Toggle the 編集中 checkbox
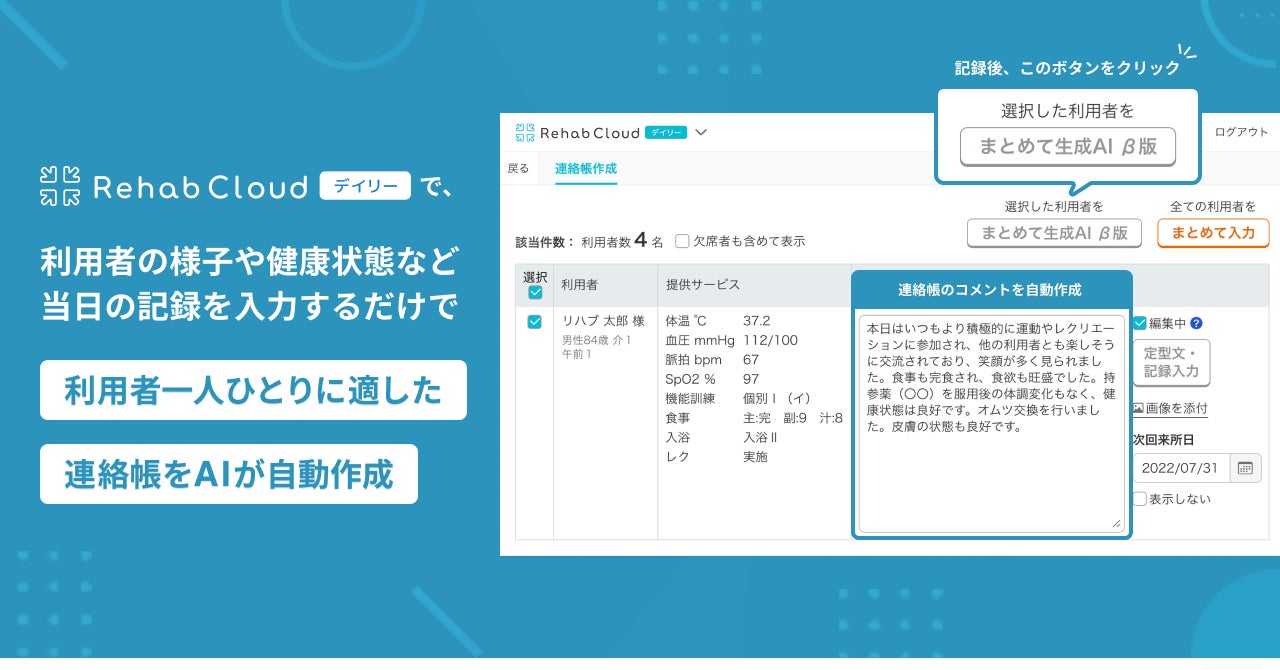Image resolution: width=1280 pixels, height=670 pixels. [1140, 323]
